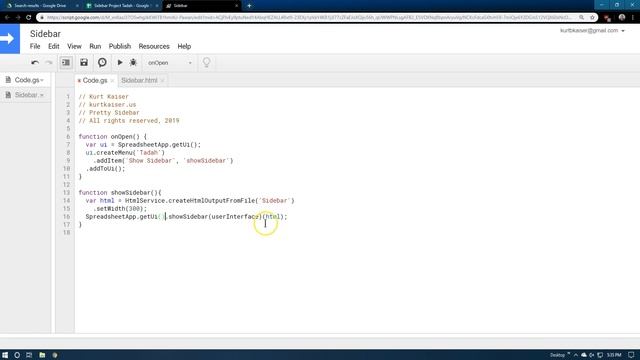
Task: Click the taskbar clock
Action: [x=614, y=355]
